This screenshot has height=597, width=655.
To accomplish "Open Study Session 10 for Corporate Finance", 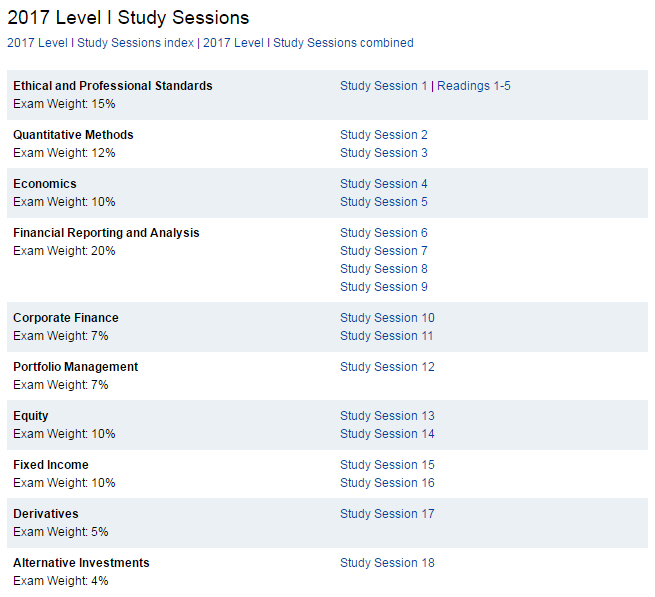I will (387, 318).
